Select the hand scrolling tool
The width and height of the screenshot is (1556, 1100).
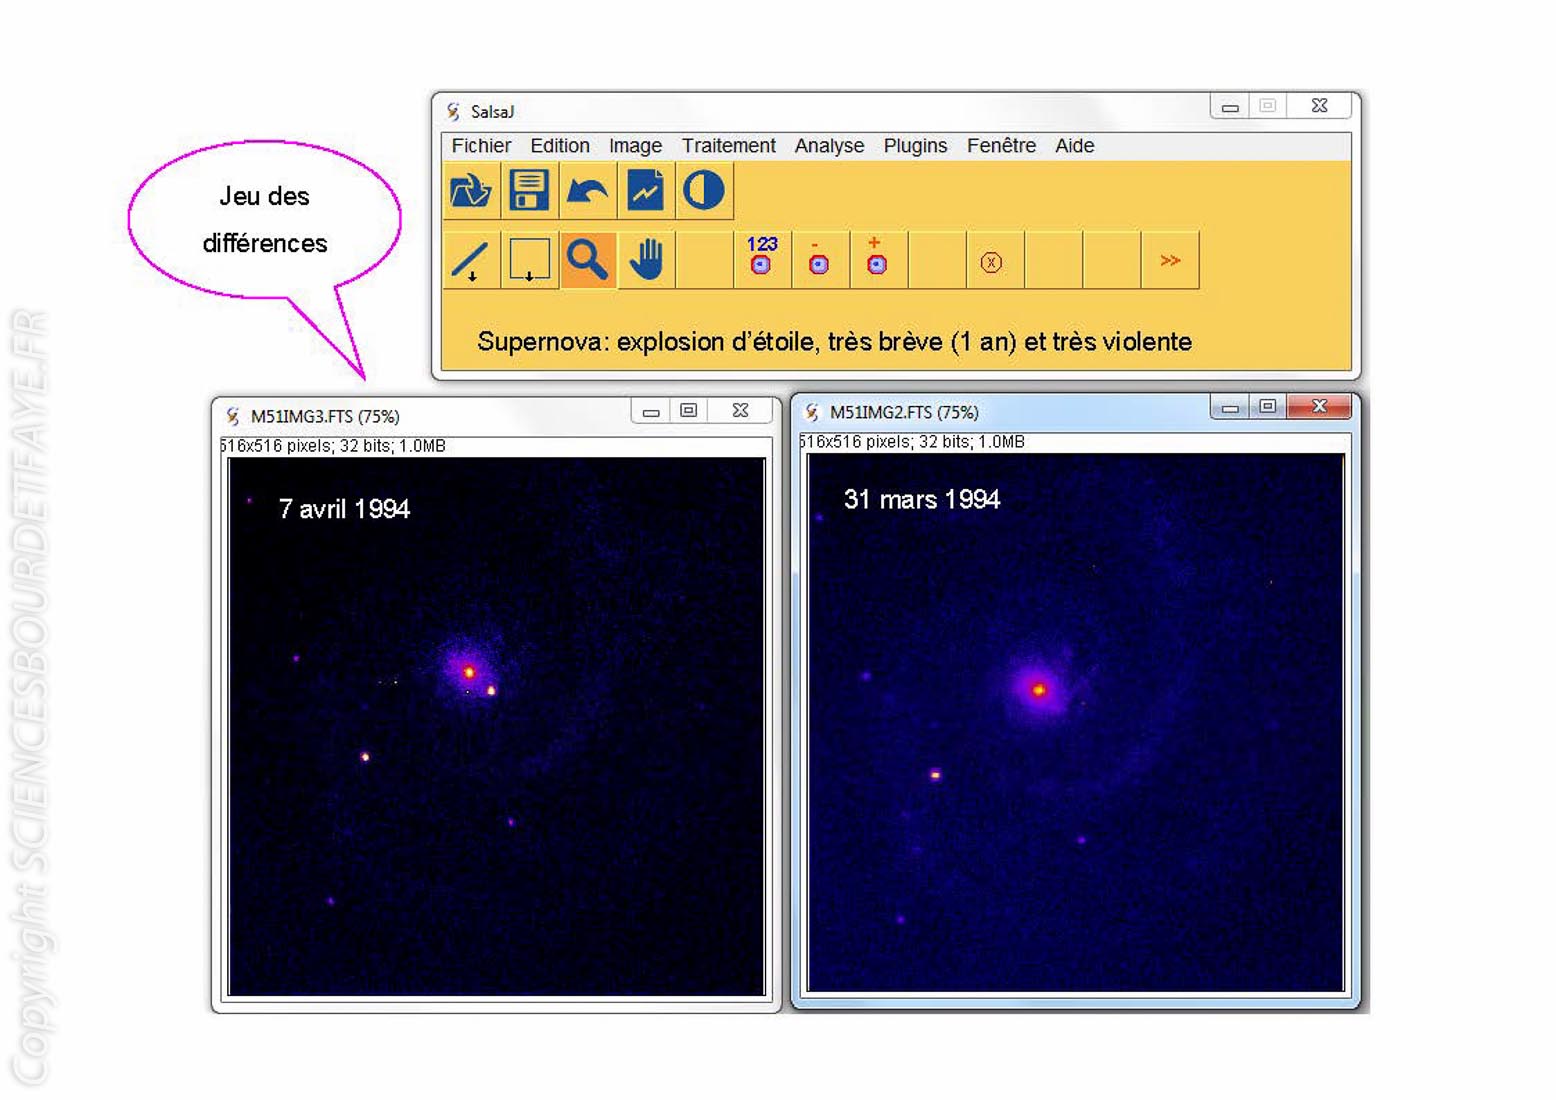coord(646,261)
